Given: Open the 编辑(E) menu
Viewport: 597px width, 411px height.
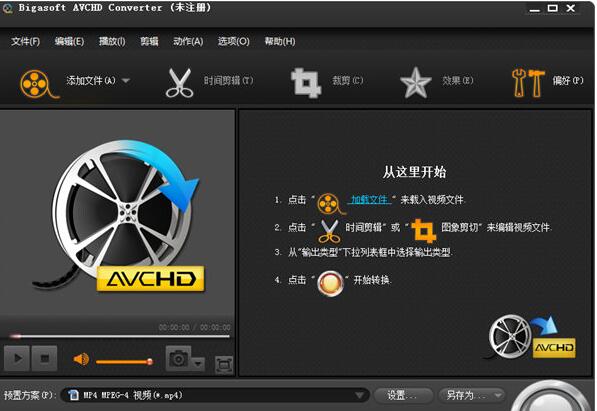Looking at the screenshot, I should click(x=69, y=41).
